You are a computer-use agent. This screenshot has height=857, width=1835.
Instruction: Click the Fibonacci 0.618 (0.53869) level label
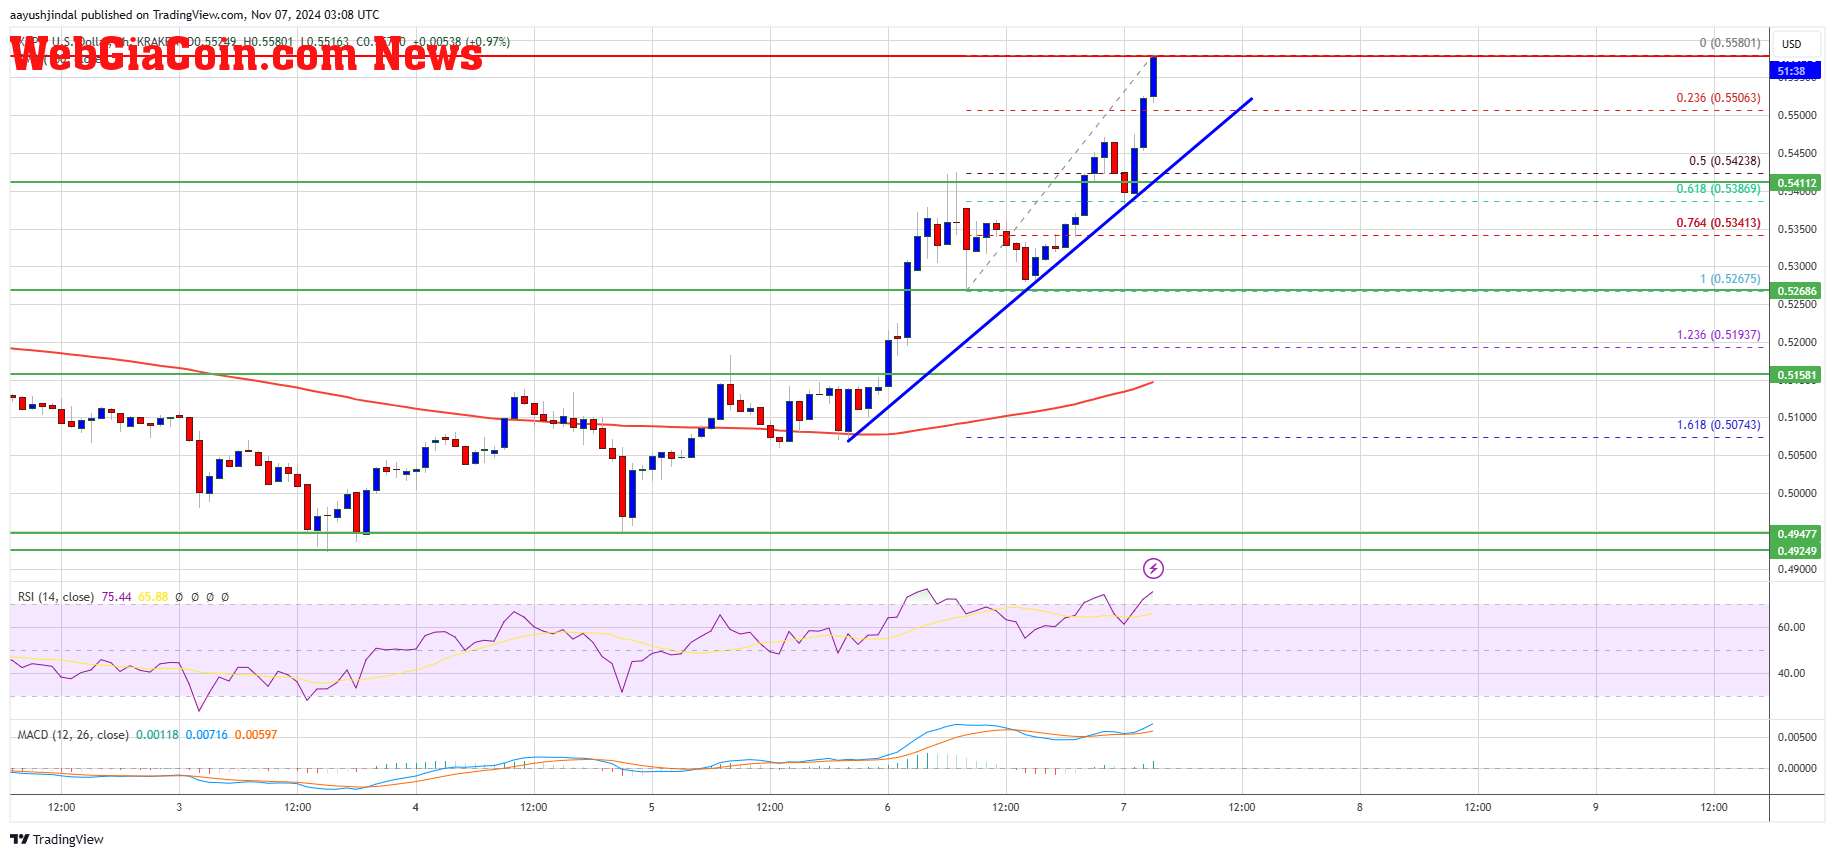point(1718,189)
